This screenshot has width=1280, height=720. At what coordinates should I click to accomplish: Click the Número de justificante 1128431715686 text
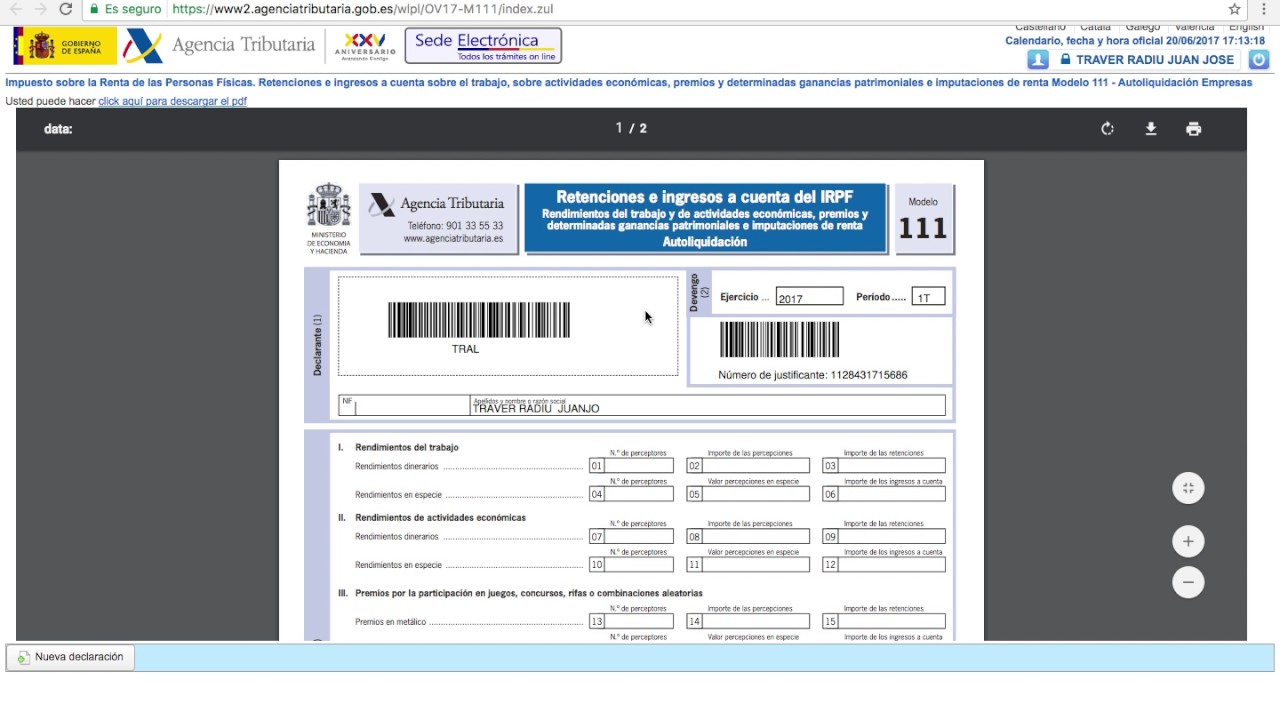click(813, 375)
